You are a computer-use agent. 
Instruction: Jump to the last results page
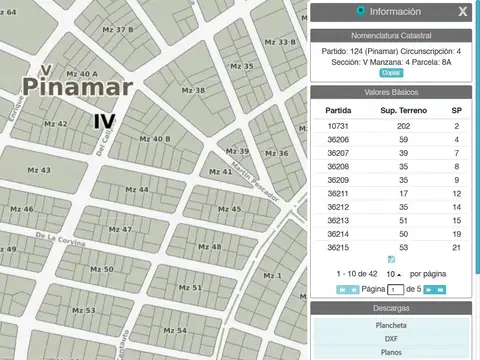point(440,290)
